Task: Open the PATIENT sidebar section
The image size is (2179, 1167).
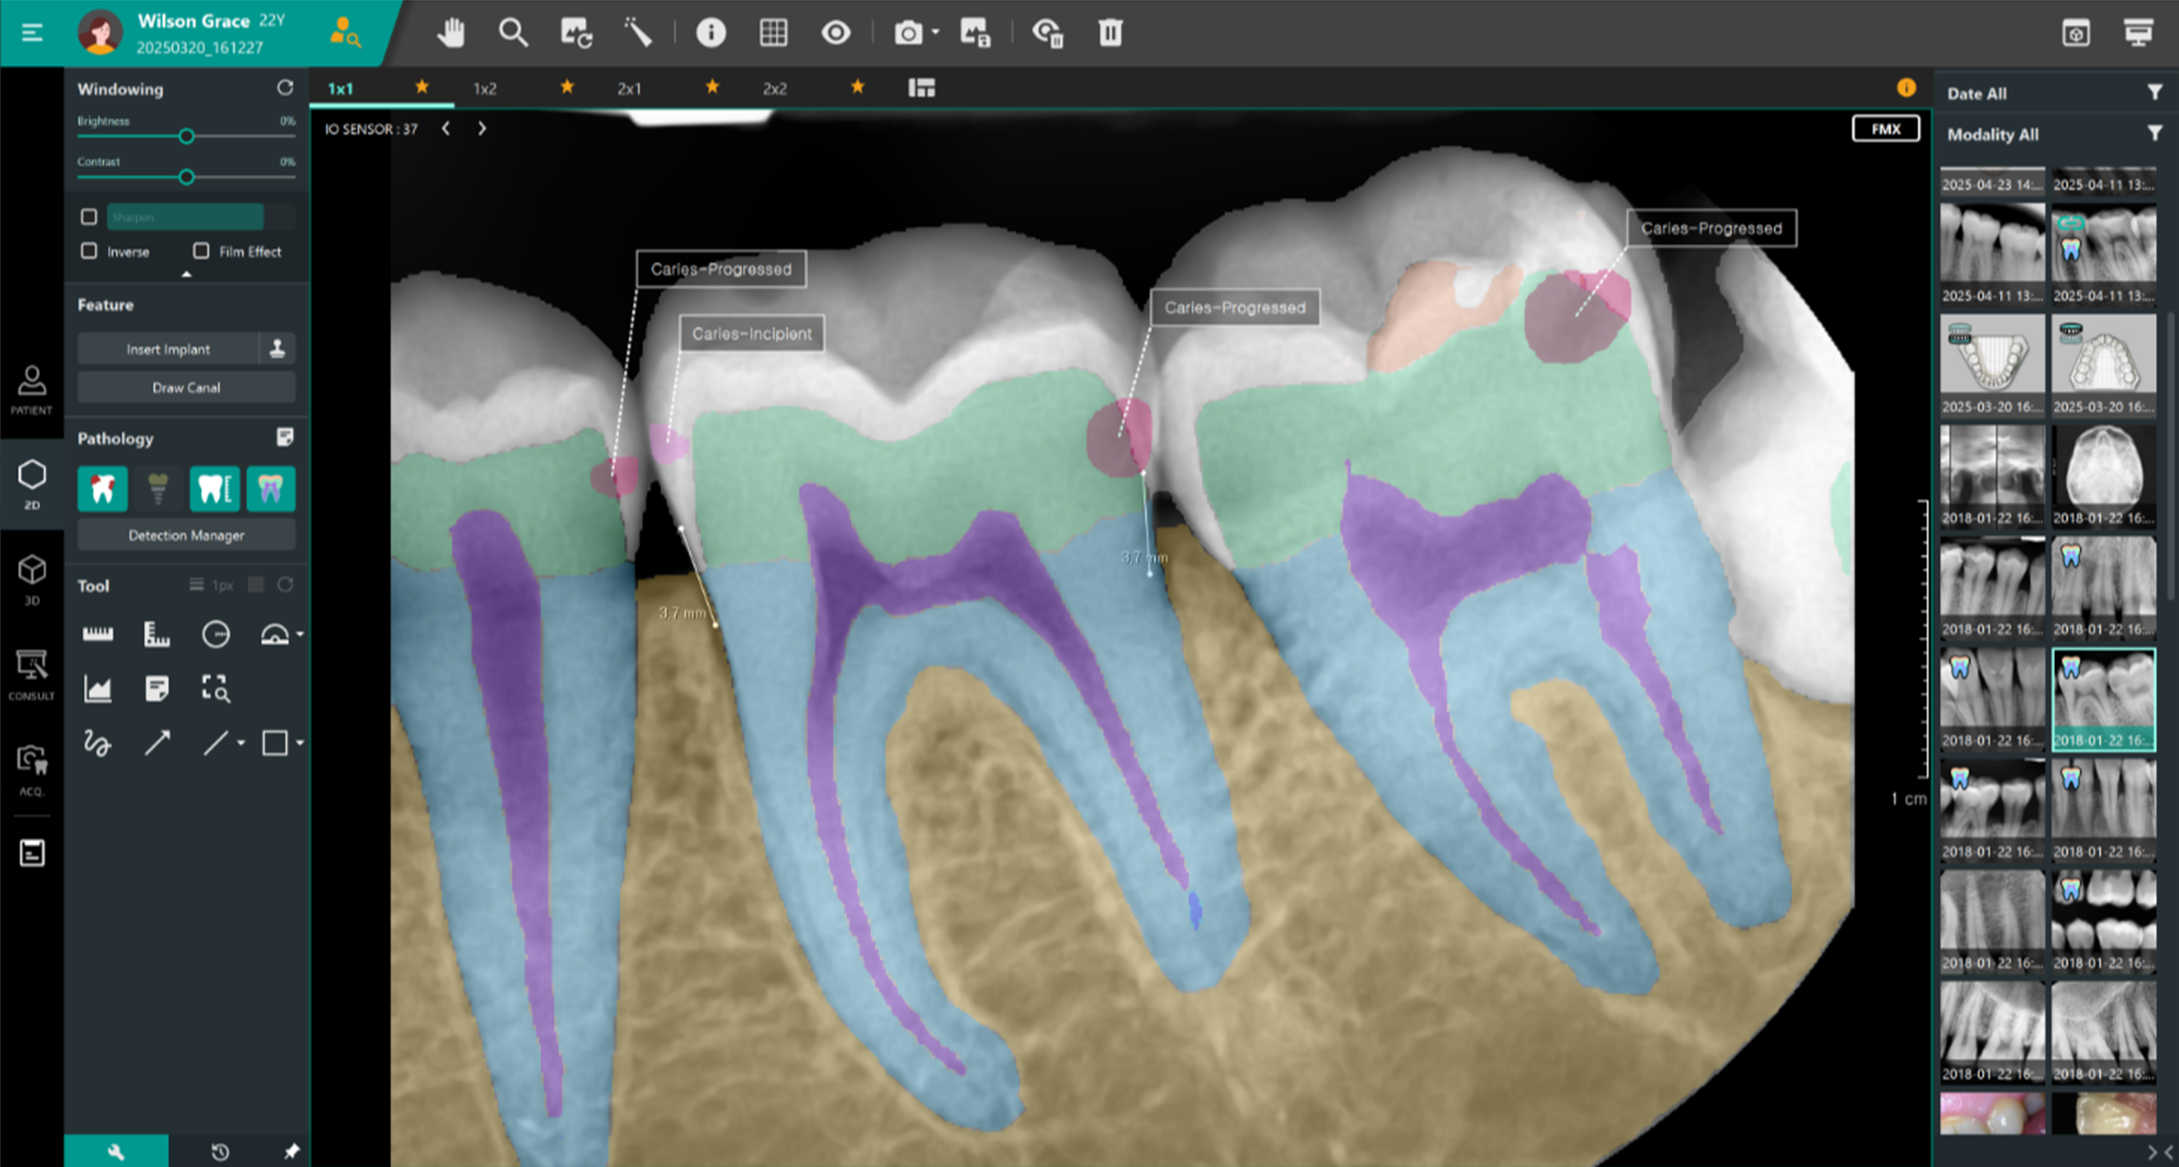Action: coord(32,390)
